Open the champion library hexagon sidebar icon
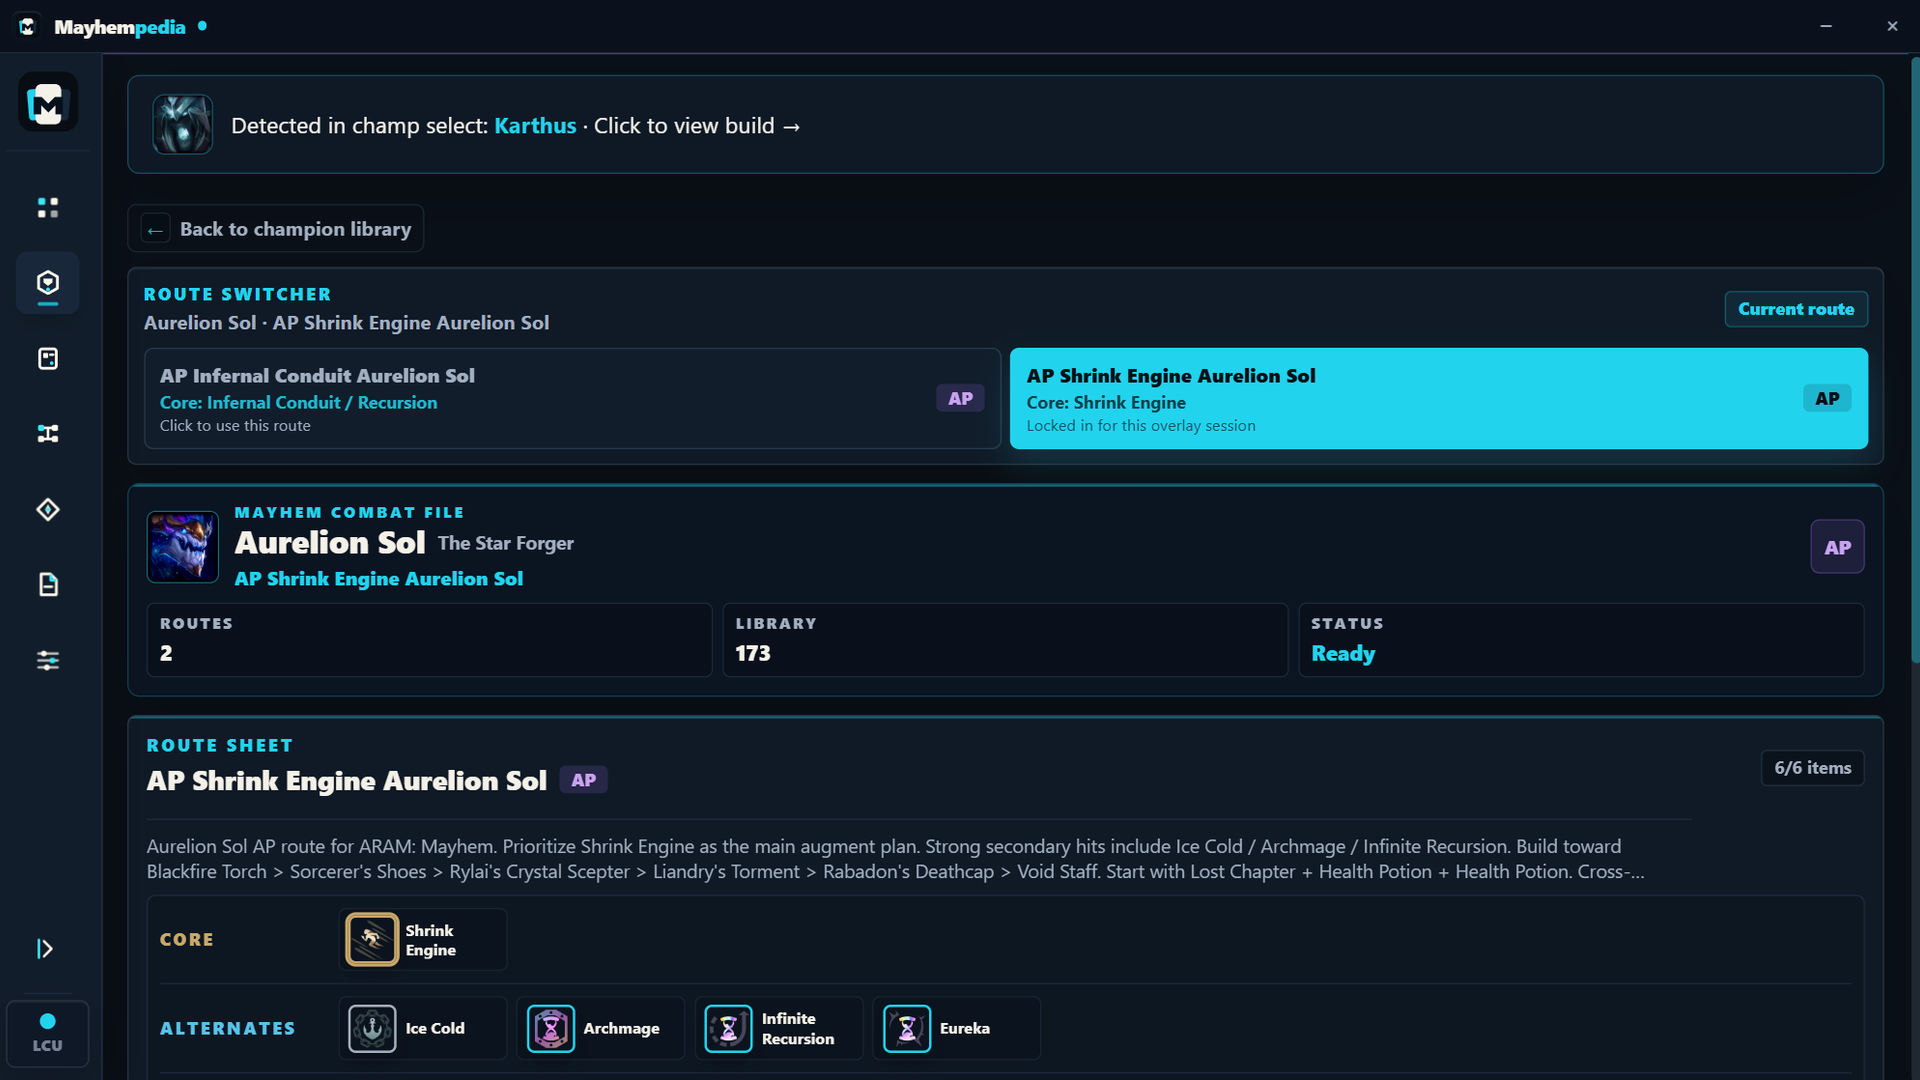 click(47, 283)
